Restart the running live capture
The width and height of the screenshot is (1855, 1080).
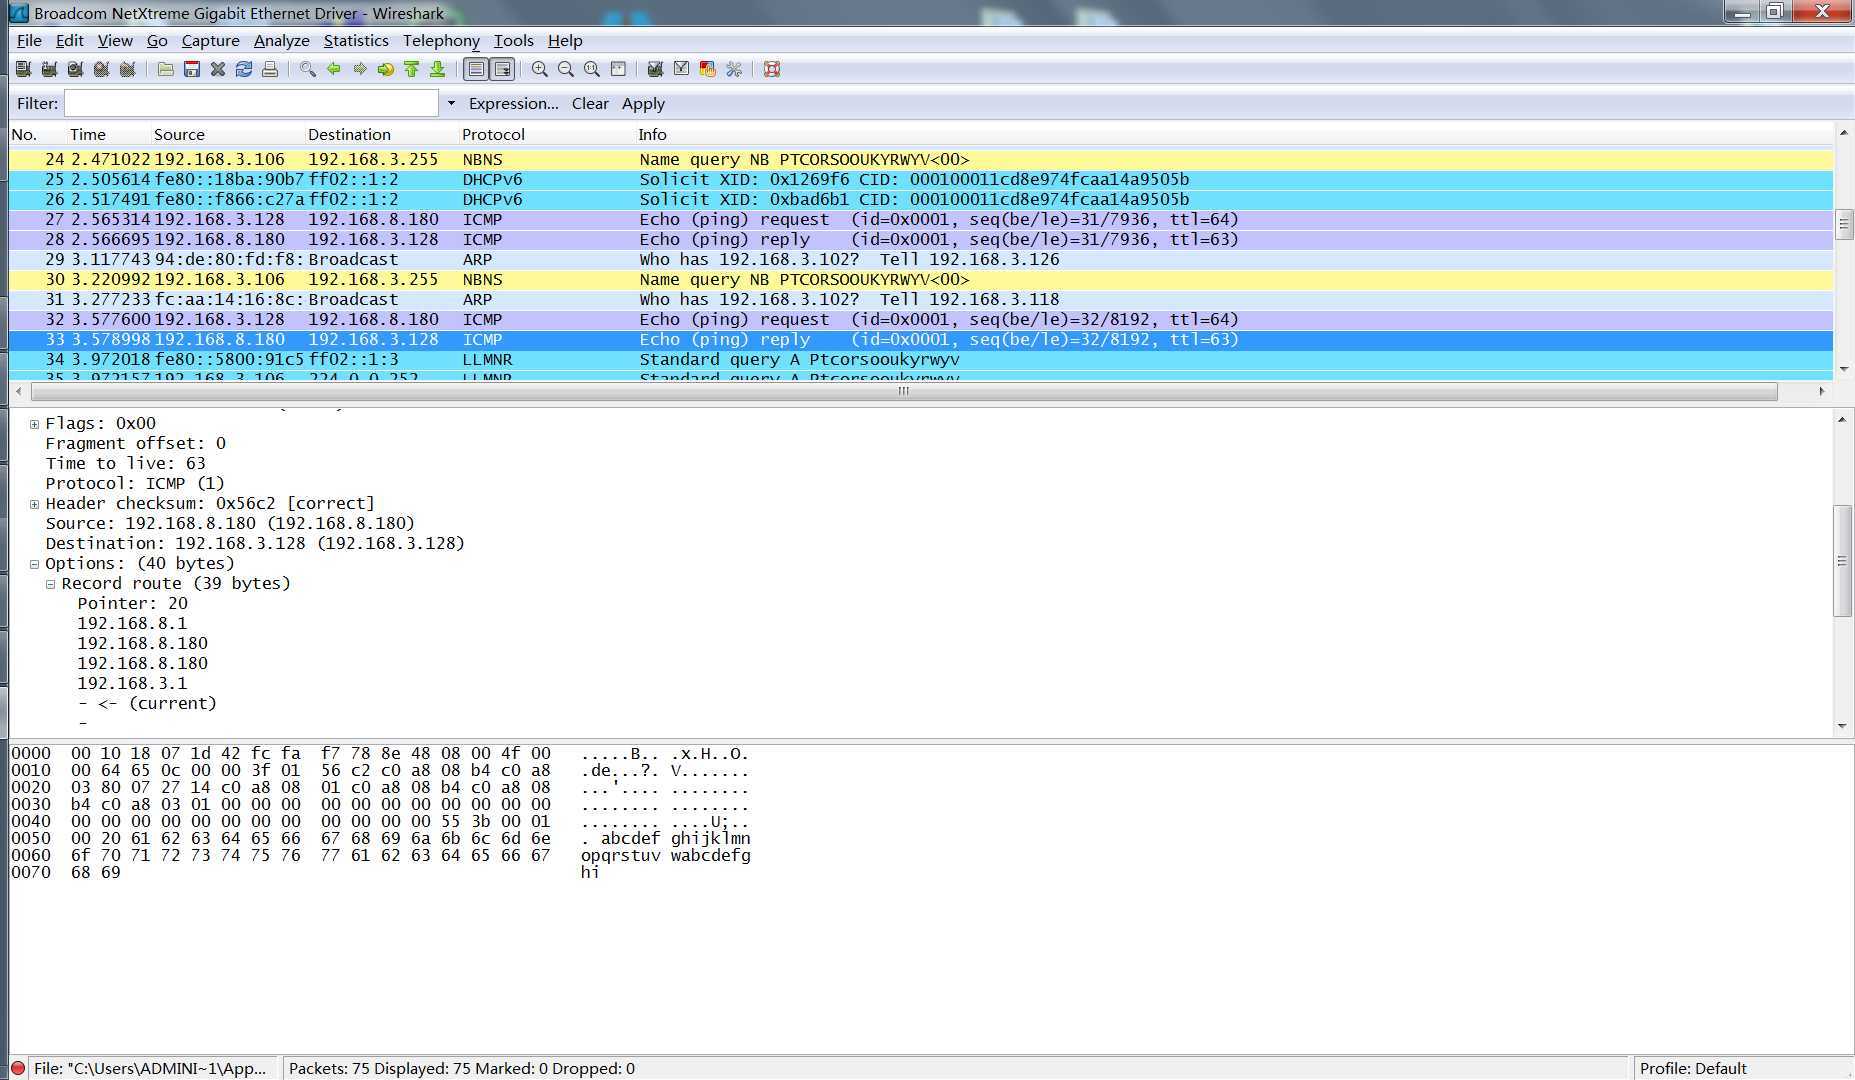tap(127, 69)
